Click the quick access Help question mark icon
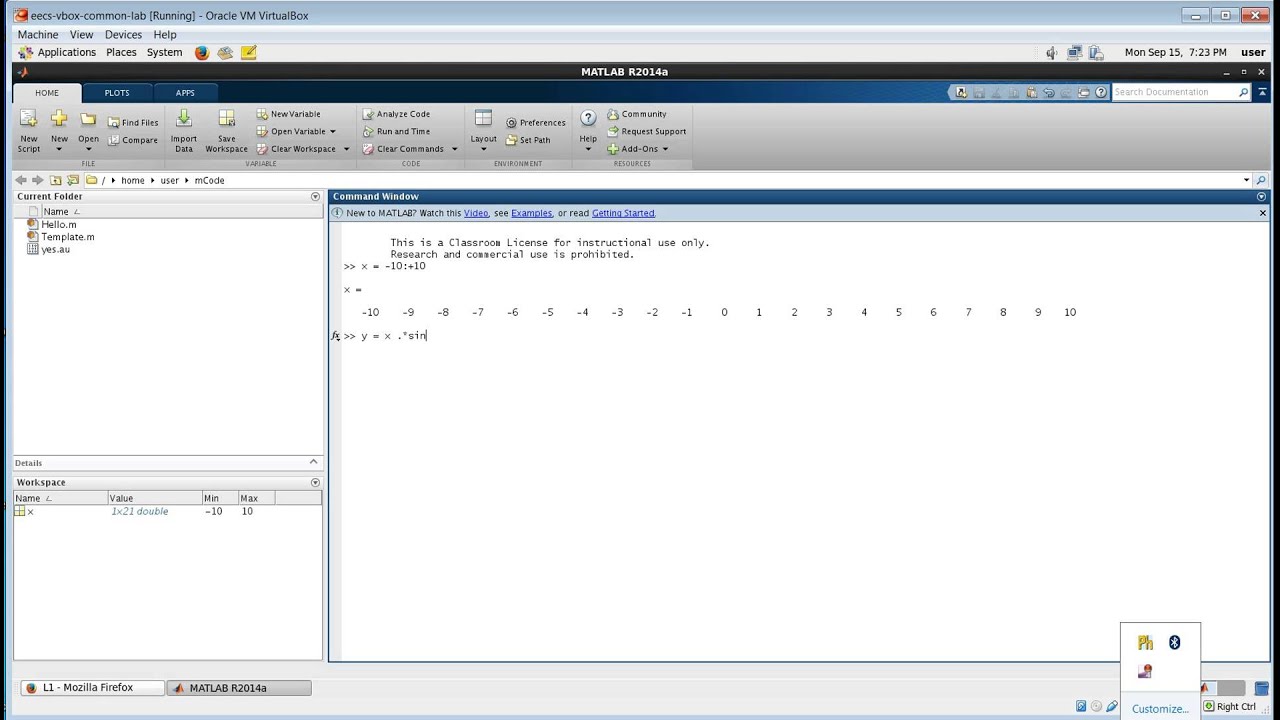 [x=1101, y=92]
